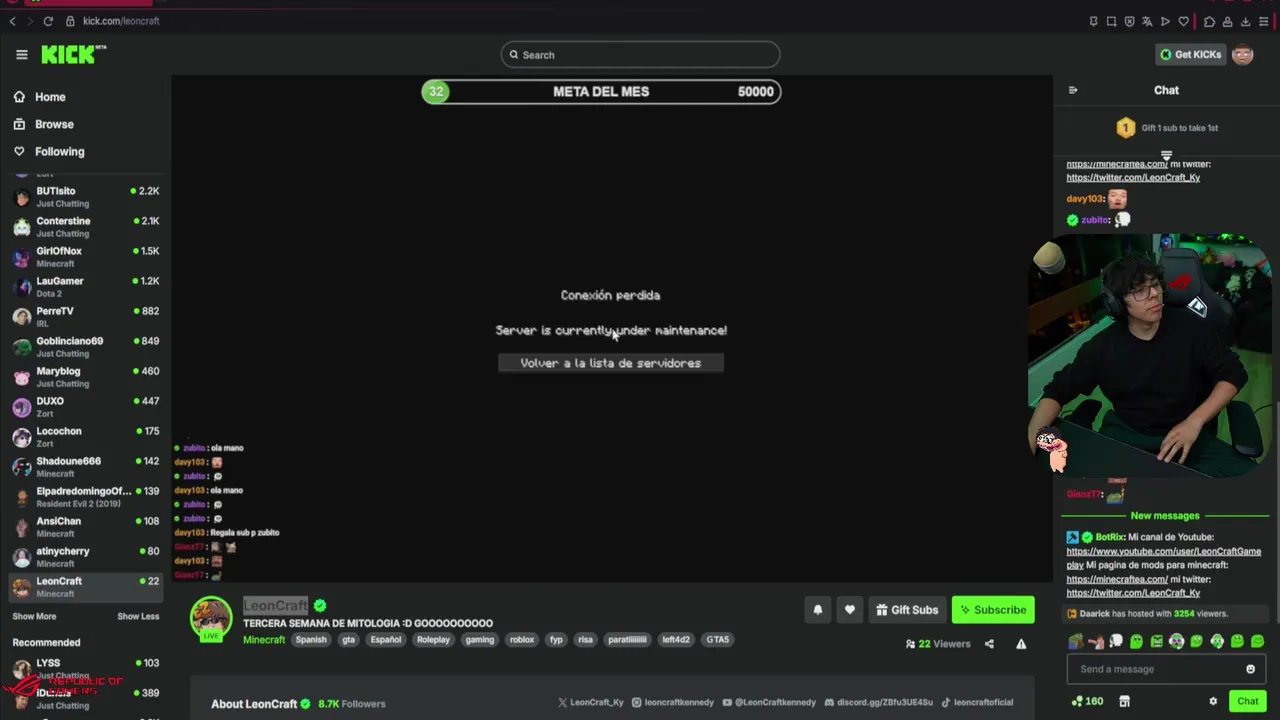Open Conterstine channel in sidebar
This screenshot has height=720, width=1280.
[x=86, y=226]
